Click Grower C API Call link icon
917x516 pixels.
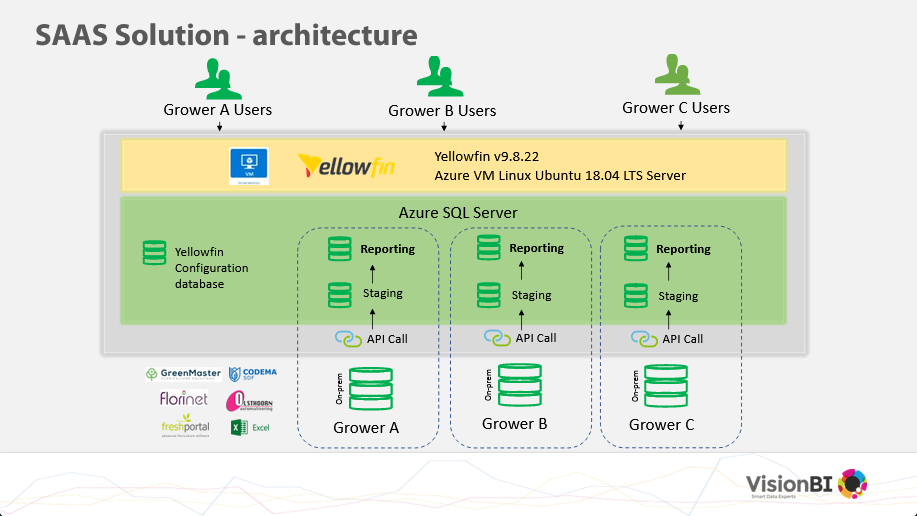(644, 339)
